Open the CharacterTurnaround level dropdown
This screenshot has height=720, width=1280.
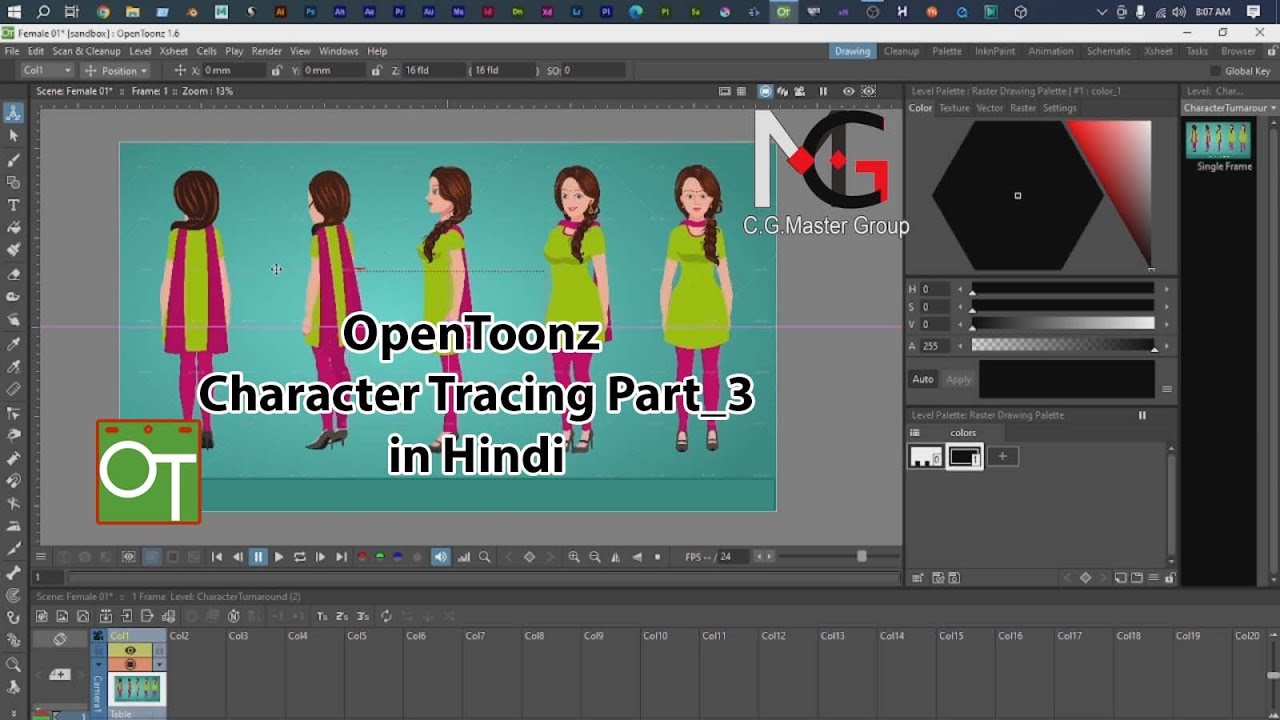pyautogui.click(x=1229, y=107)
